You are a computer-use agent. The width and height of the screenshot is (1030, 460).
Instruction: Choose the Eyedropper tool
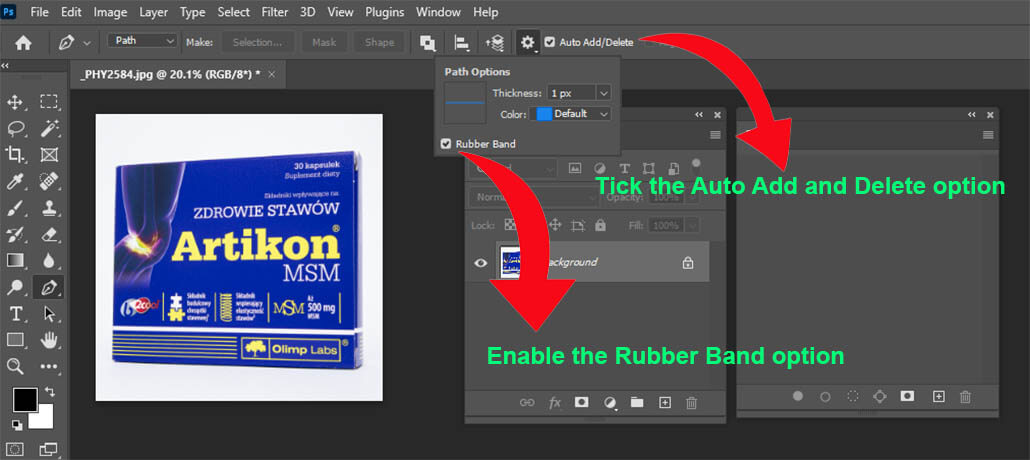pos(14,181)
